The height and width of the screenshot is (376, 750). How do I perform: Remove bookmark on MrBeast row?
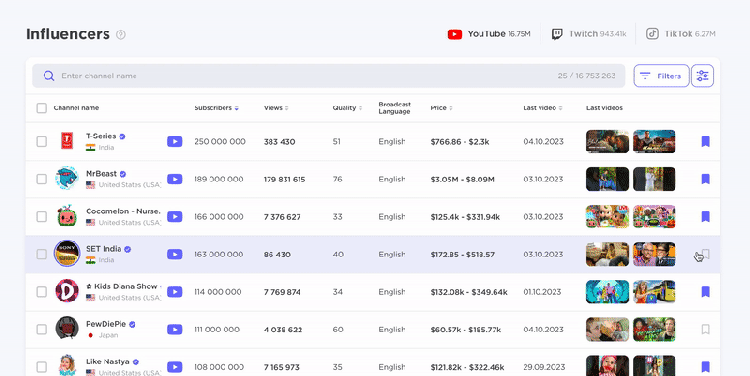click(x=706, y=179)
